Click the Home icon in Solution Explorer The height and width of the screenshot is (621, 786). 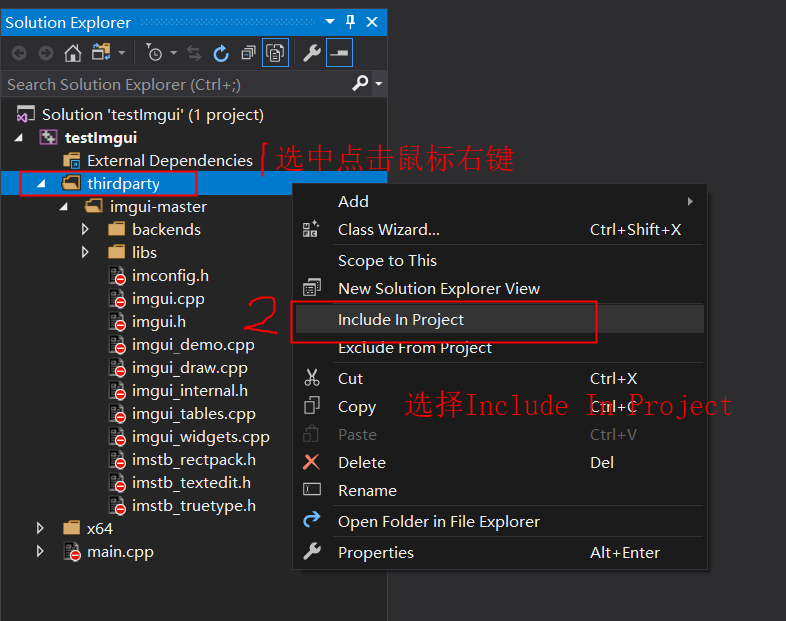click(73, 53)
